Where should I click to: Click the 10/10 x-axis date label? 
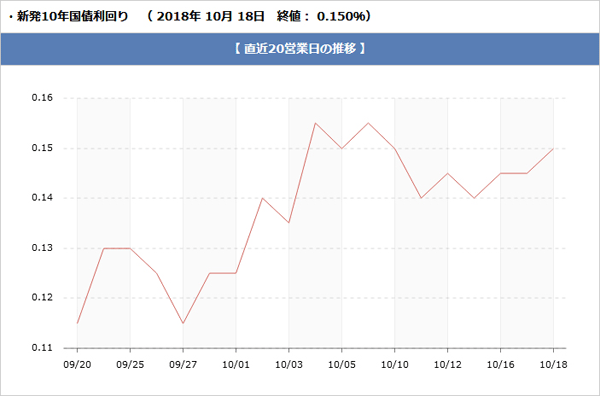coord(395,364)
